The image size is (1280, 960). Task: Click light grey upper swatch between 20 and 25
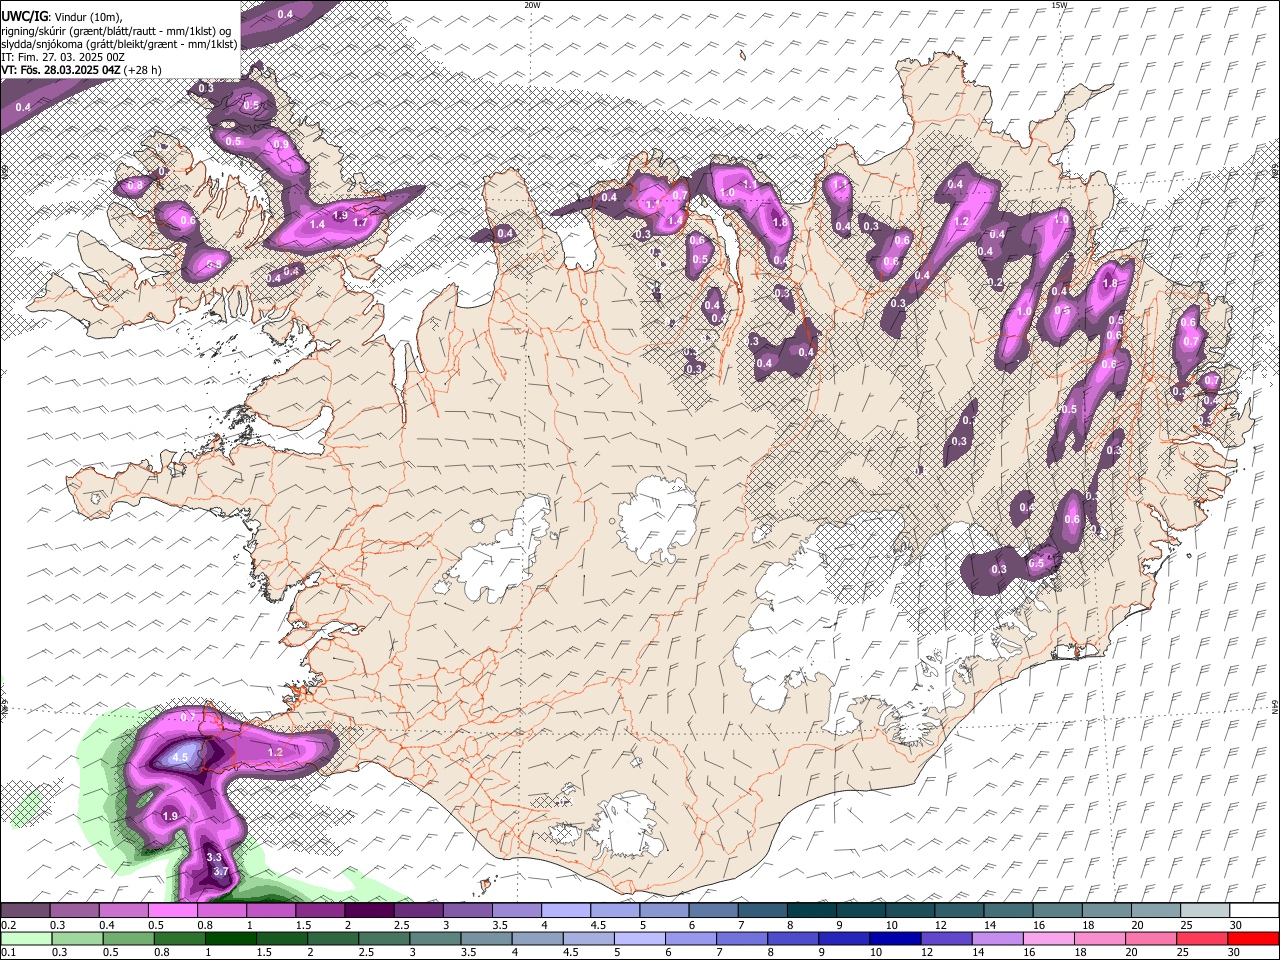[x=1155, y=910]
